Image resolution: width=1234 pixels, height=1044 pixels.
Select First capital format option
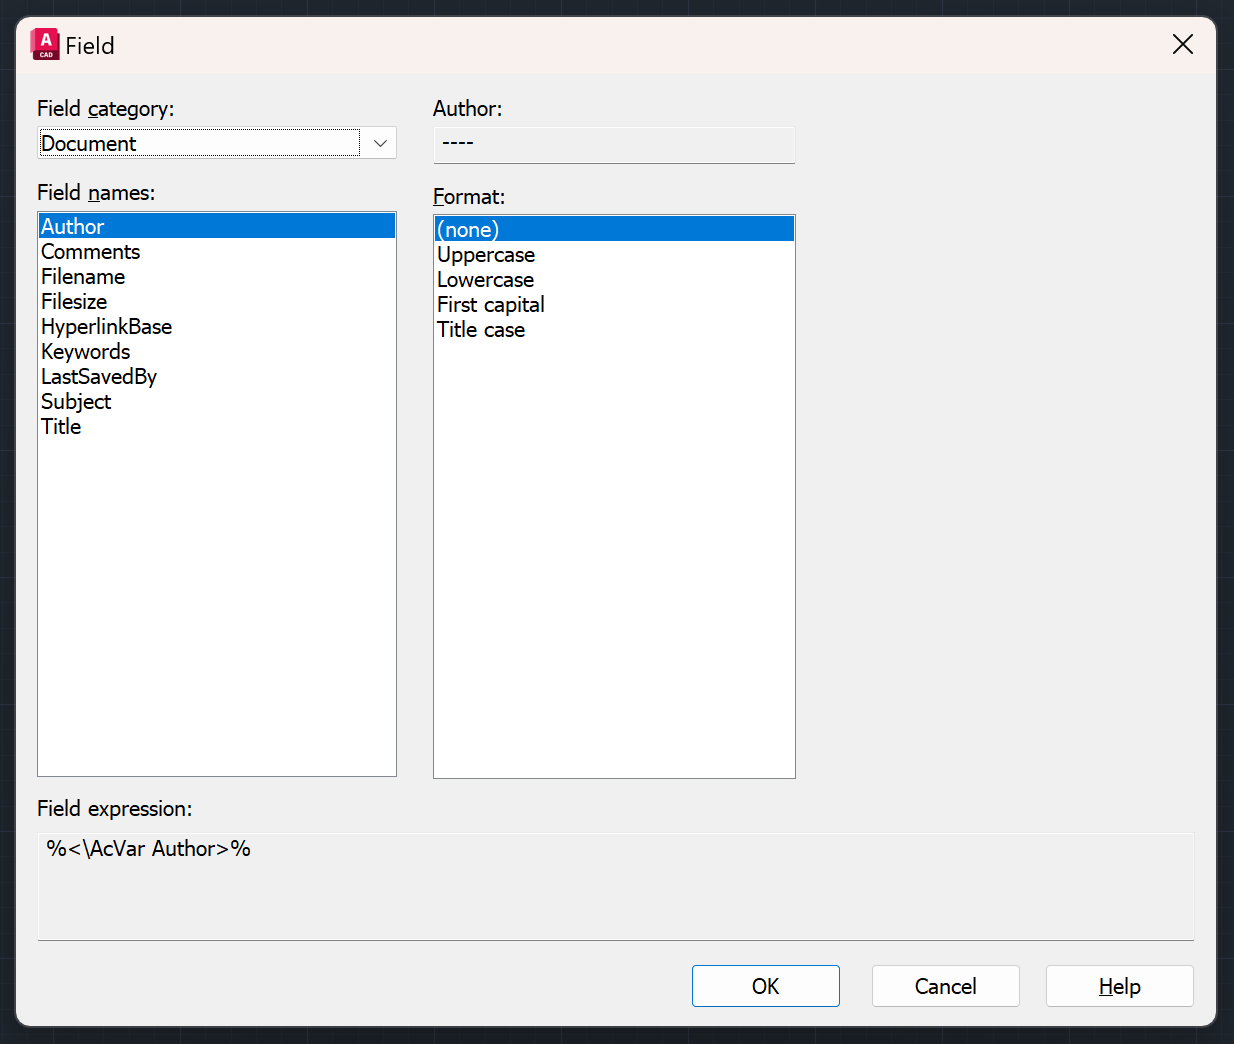tap(490, 304)
